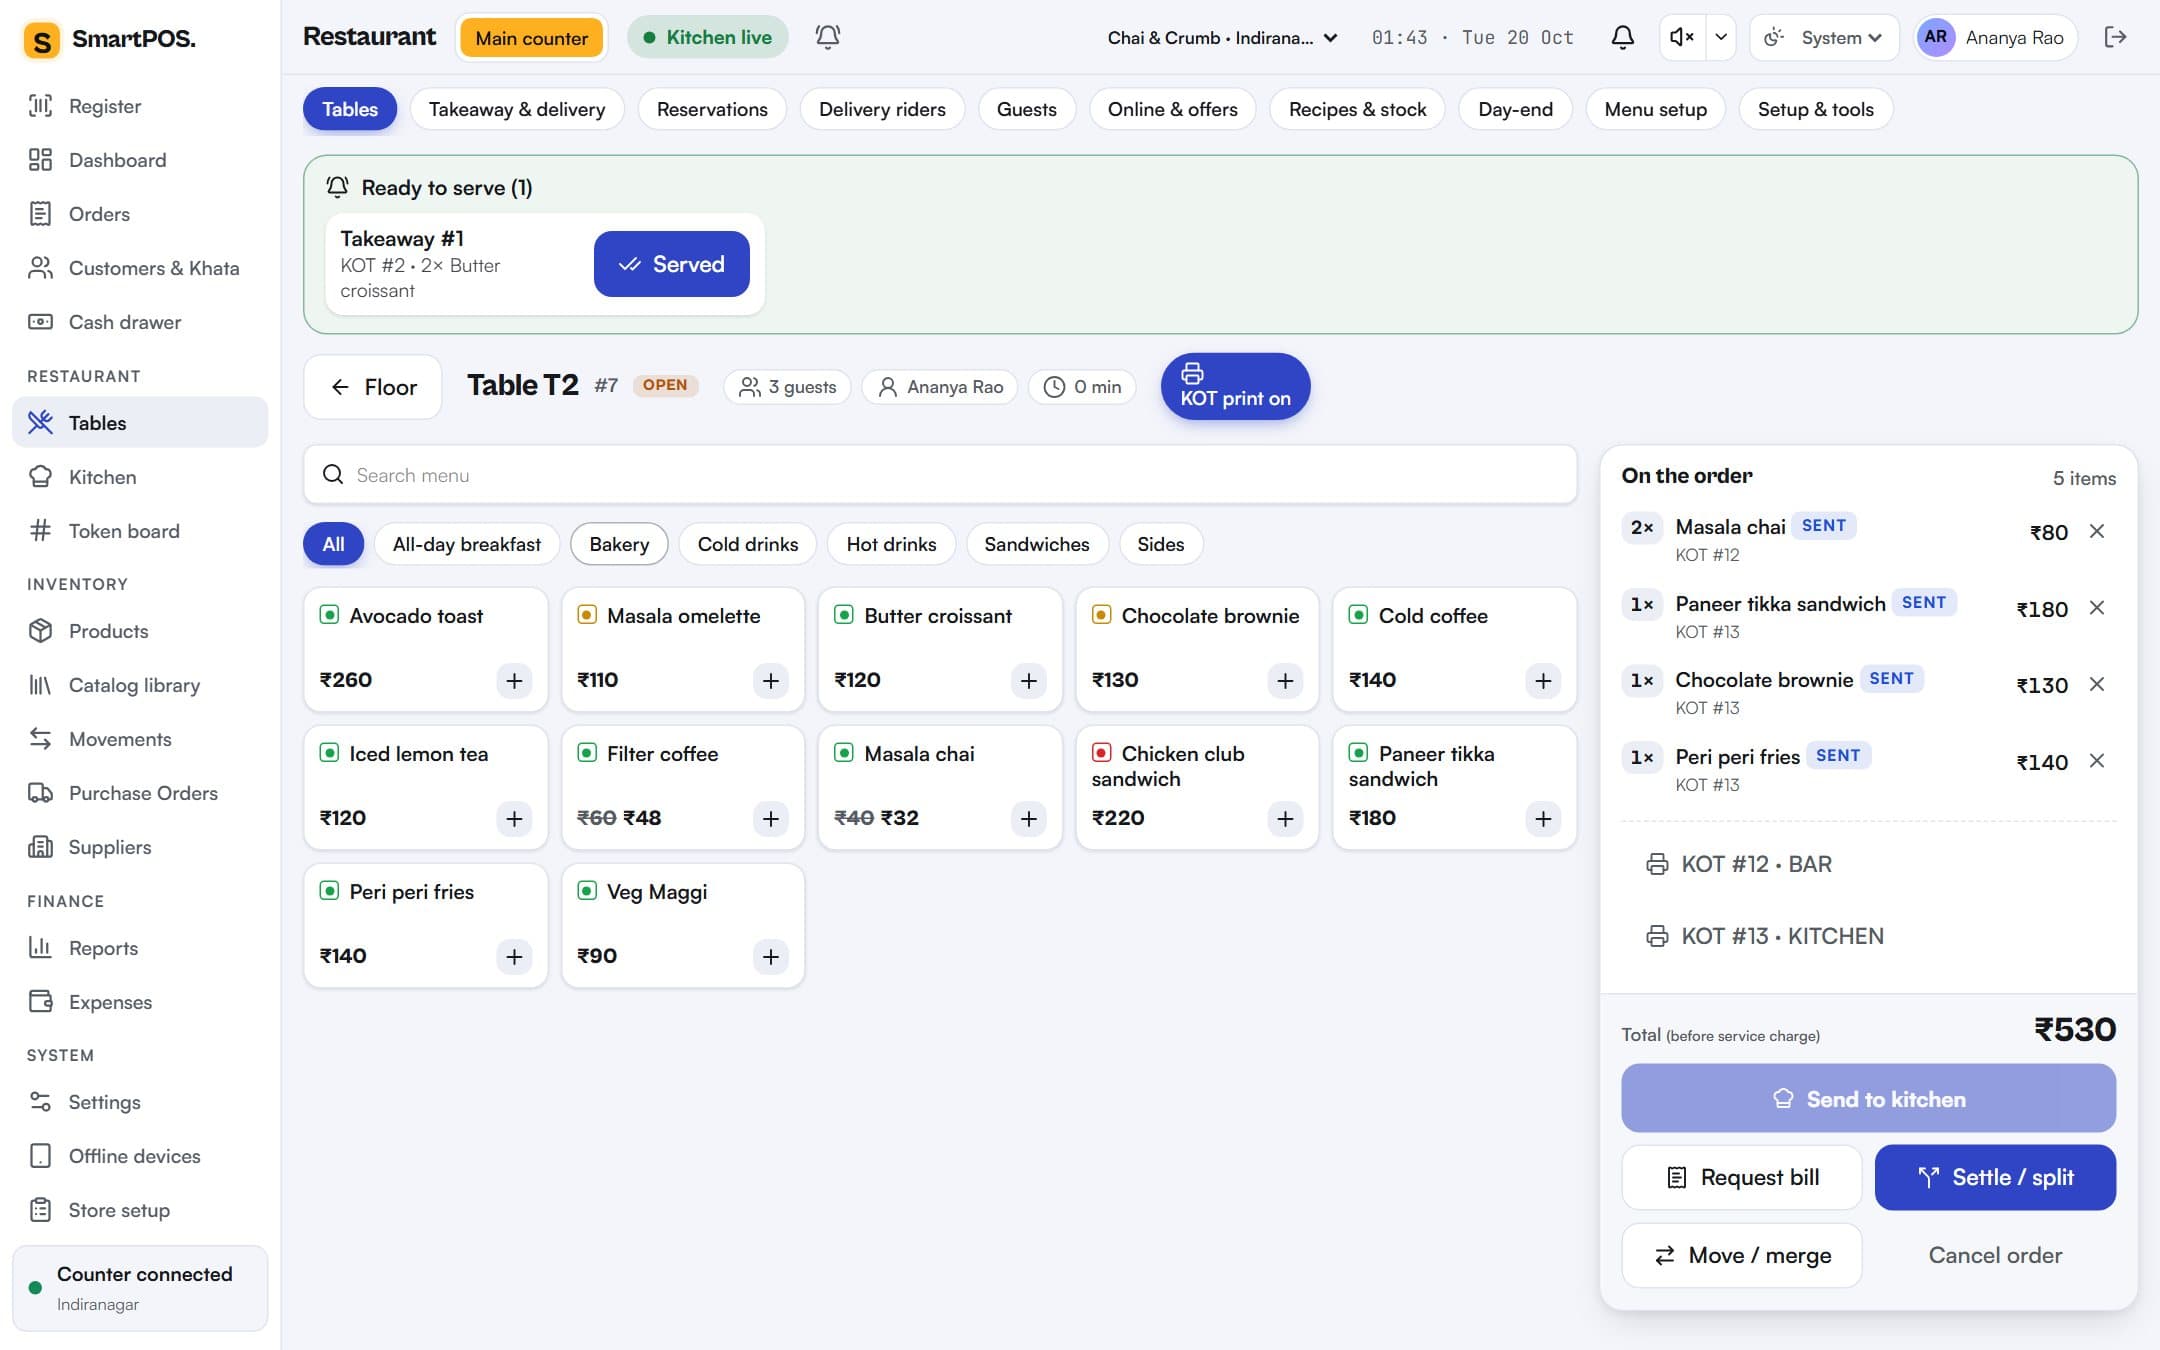This screenshot has height=1350, width=2160.
Task: Add Avocado toast with plus icon
Action: coord(514,680)
